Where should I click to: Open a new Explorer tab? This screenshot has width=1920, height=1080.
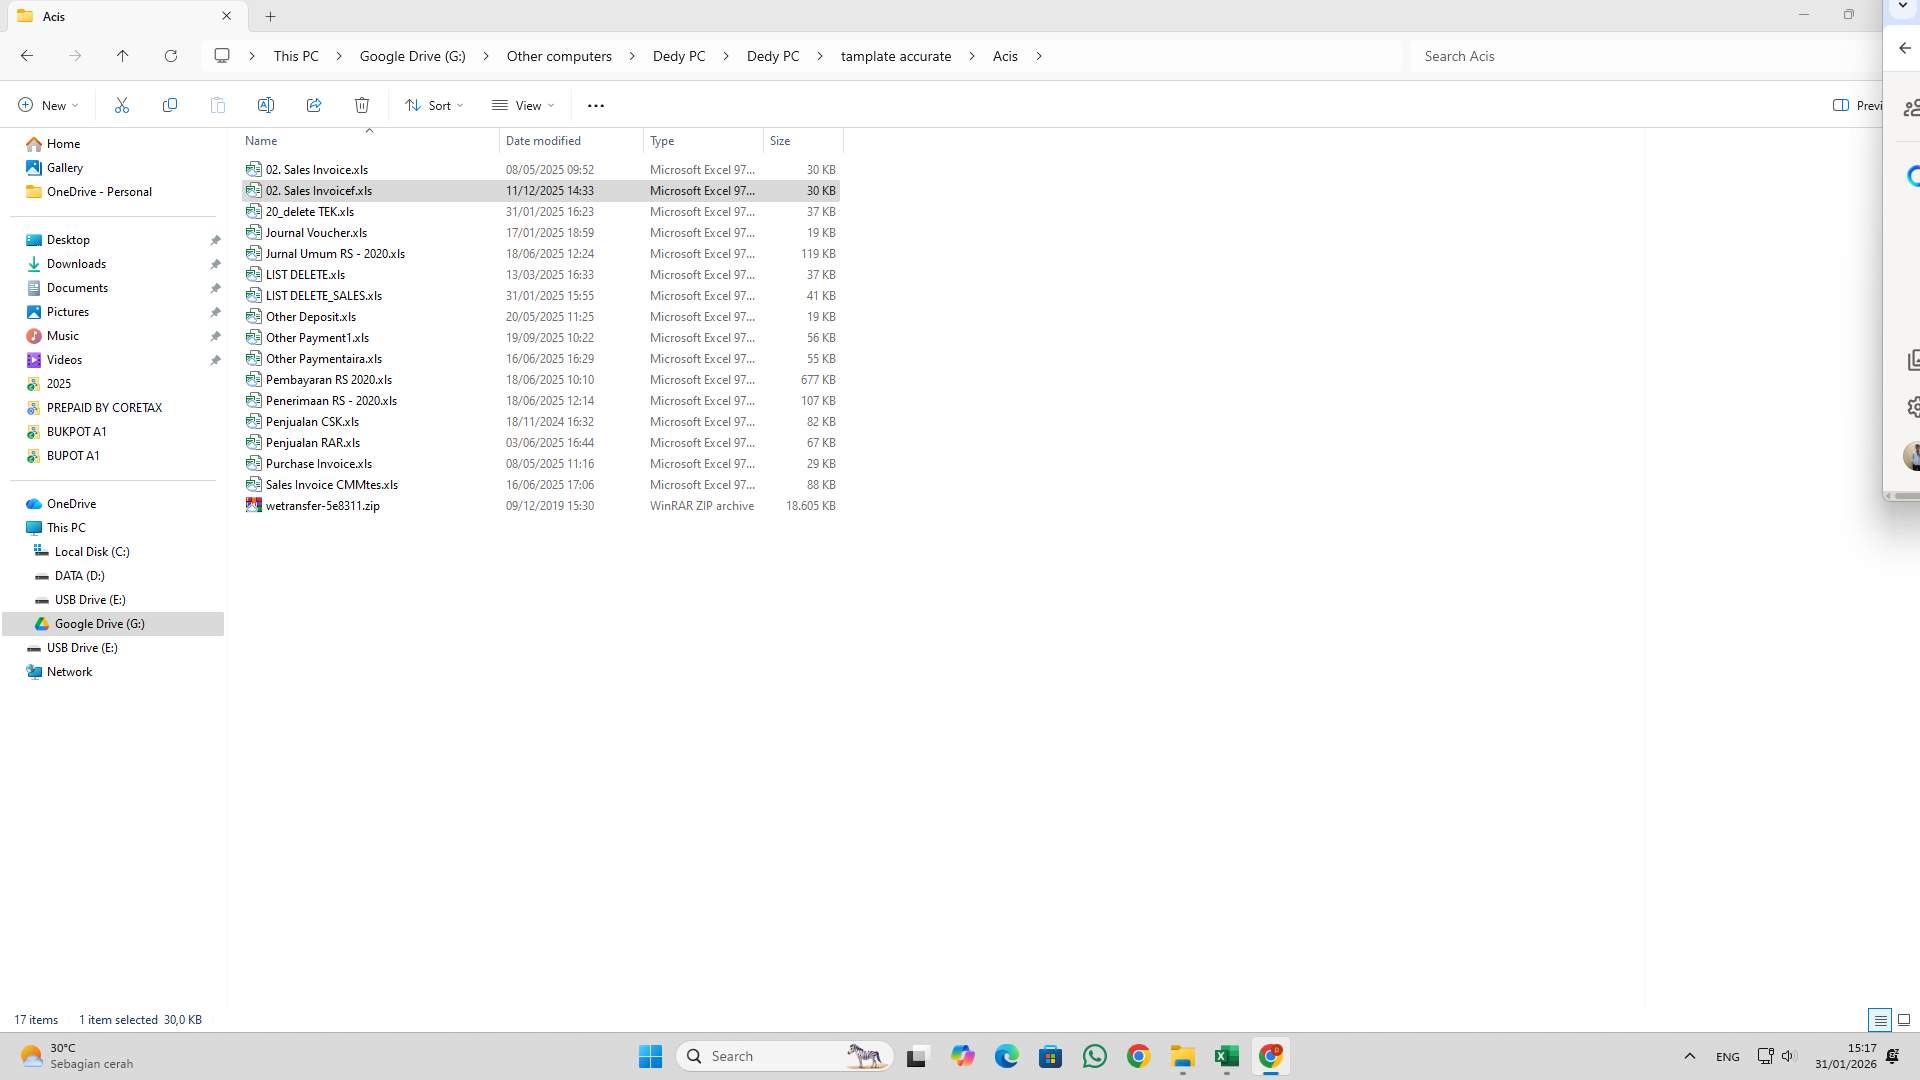click(269, 16)
